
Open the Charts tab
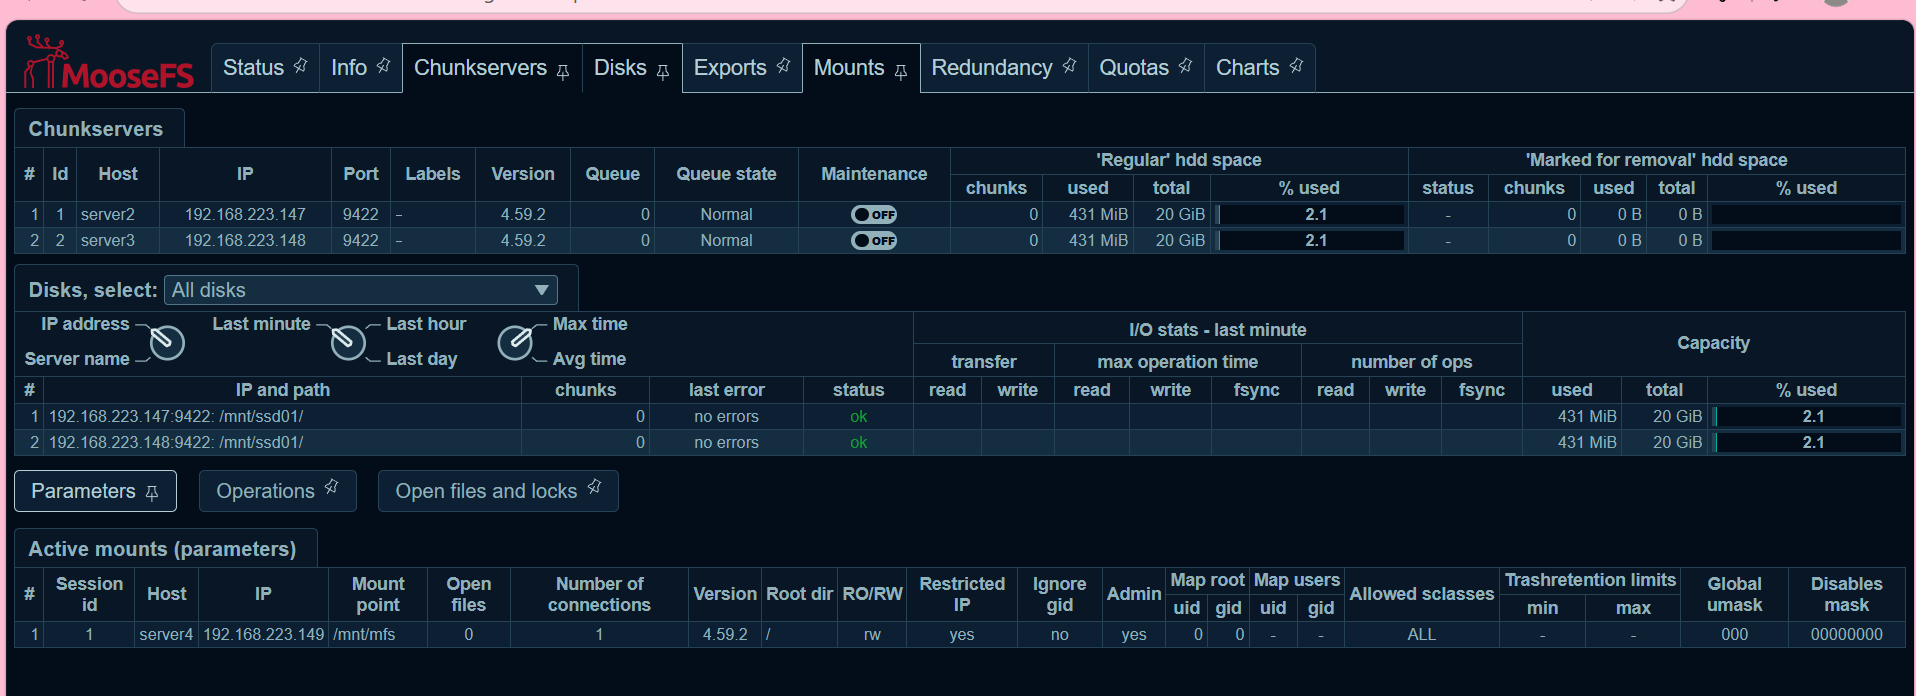coord(1247,68)
